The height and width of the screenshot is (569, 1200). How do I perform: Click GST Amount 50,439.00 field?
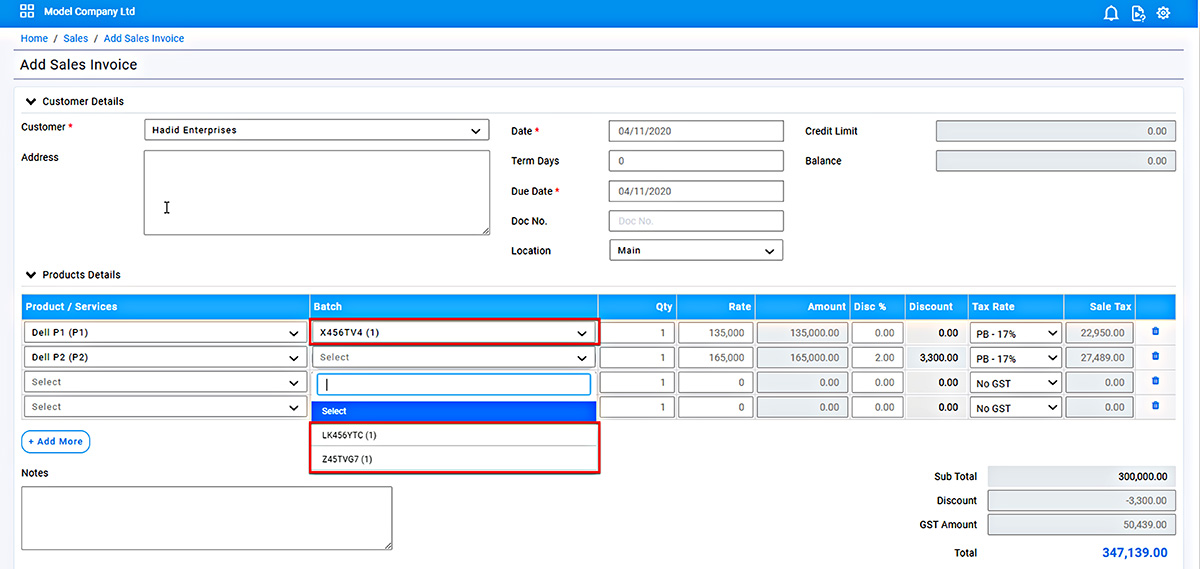[1081, 524]
